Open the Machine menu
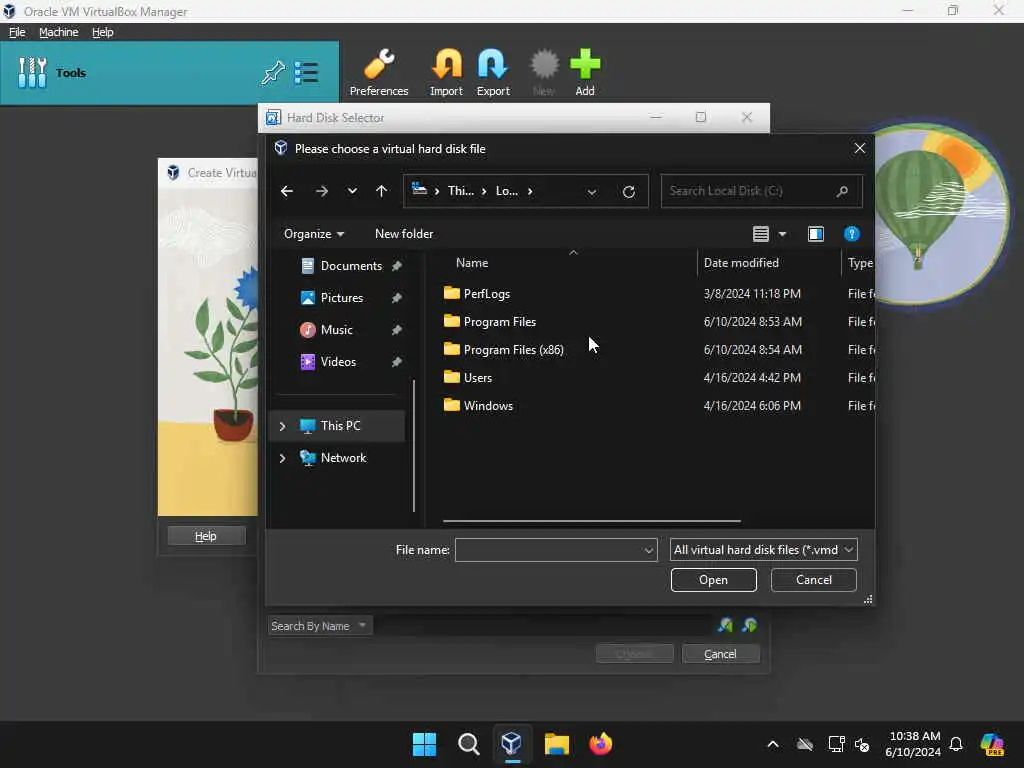The height and width of the screenshot is (768, 1024). [x=58, y=32]
